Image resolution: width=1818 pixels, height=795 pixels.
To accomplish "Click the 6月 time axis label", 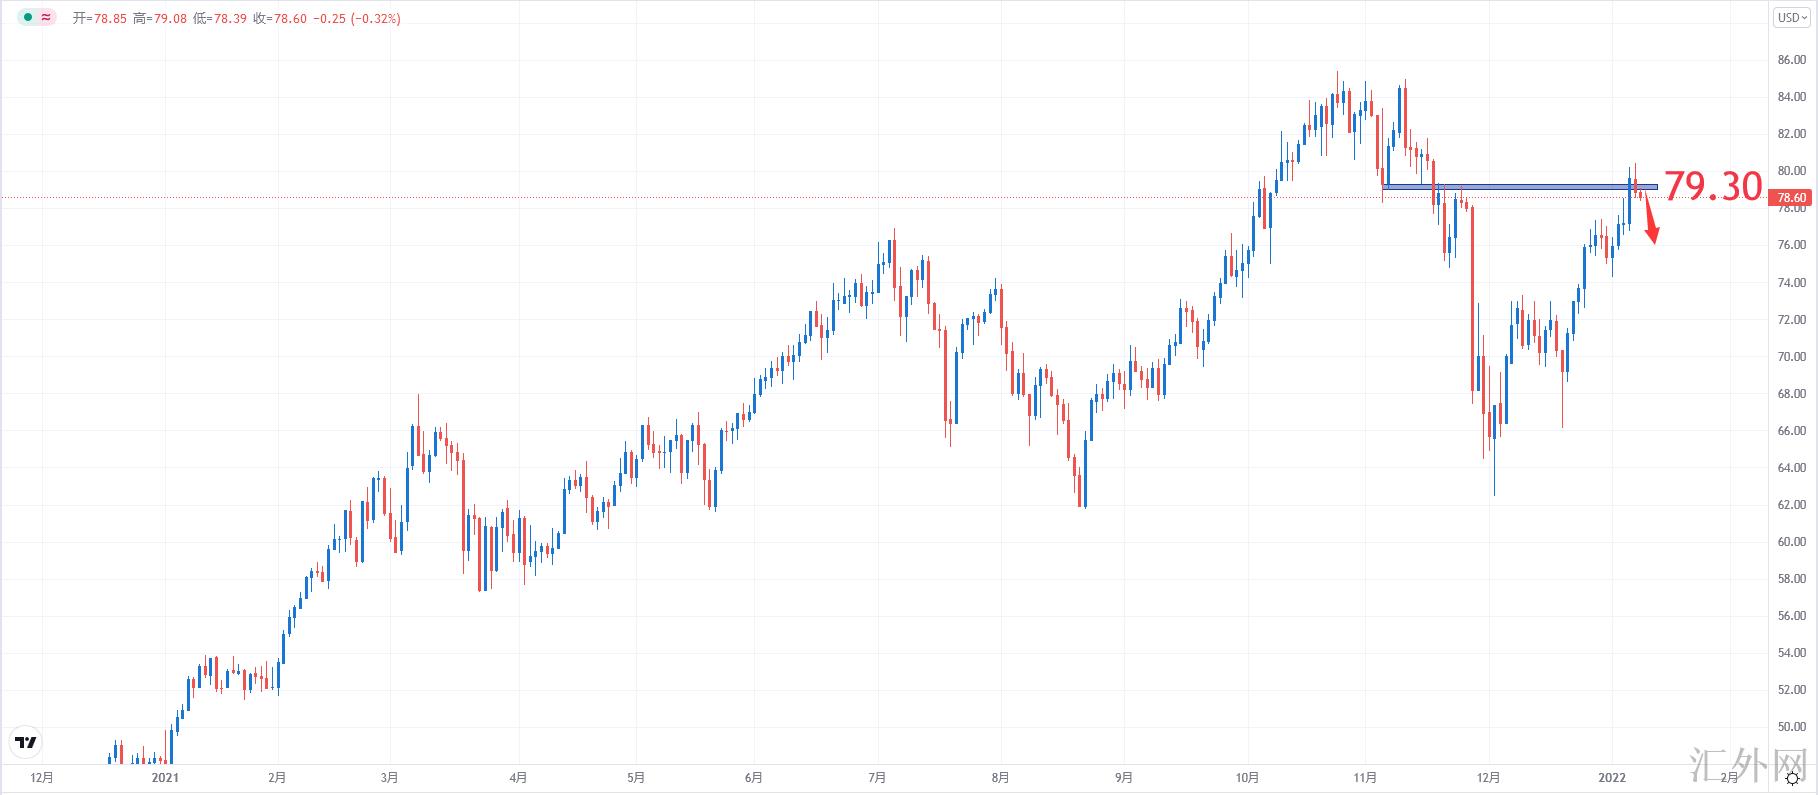I will pos(754,778).
